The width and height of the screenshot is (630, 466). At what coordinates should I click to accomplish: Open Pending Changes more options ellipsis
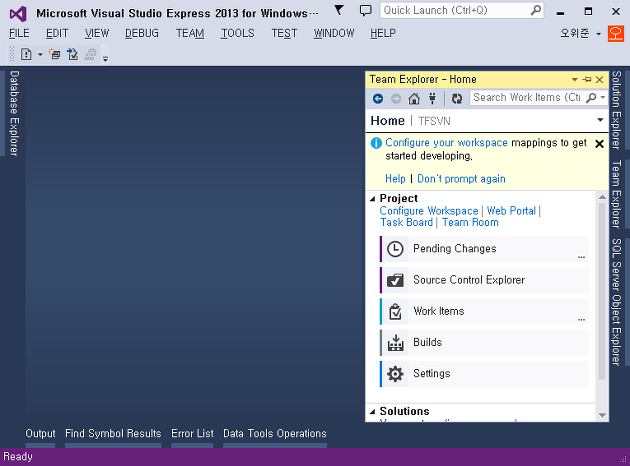tap(581, 257)
